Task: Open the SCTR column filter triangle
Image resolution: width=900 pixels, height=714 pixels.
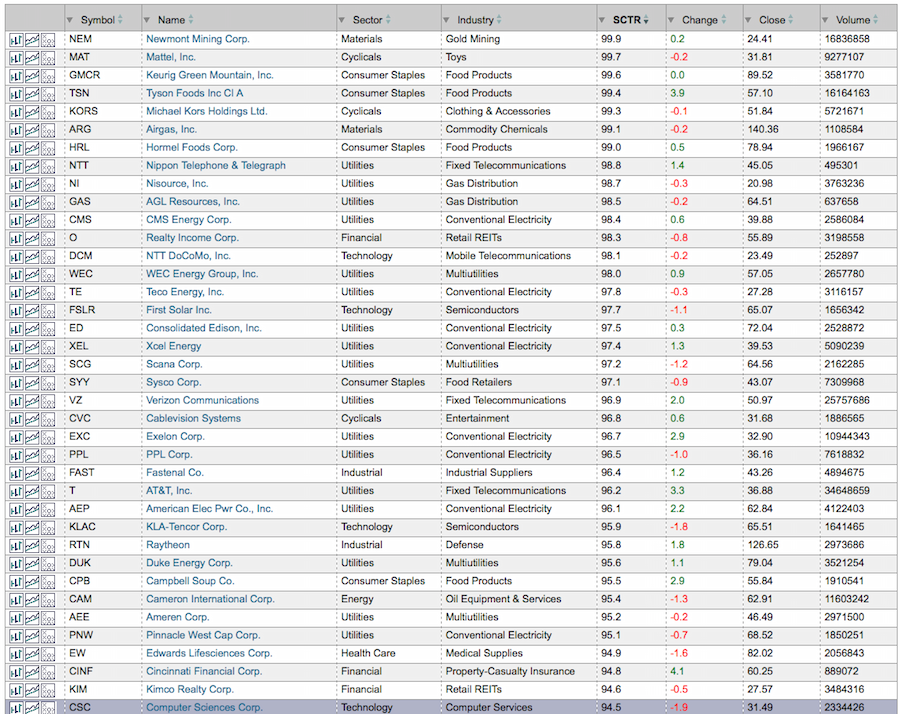Action: [602, 20]
